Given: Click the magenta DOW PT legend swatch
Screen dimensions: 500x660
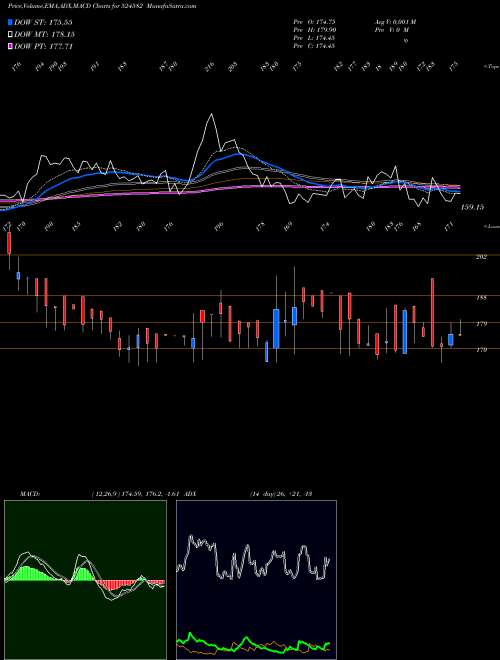Looking at the screenshot, I should [x=10, y=46].
